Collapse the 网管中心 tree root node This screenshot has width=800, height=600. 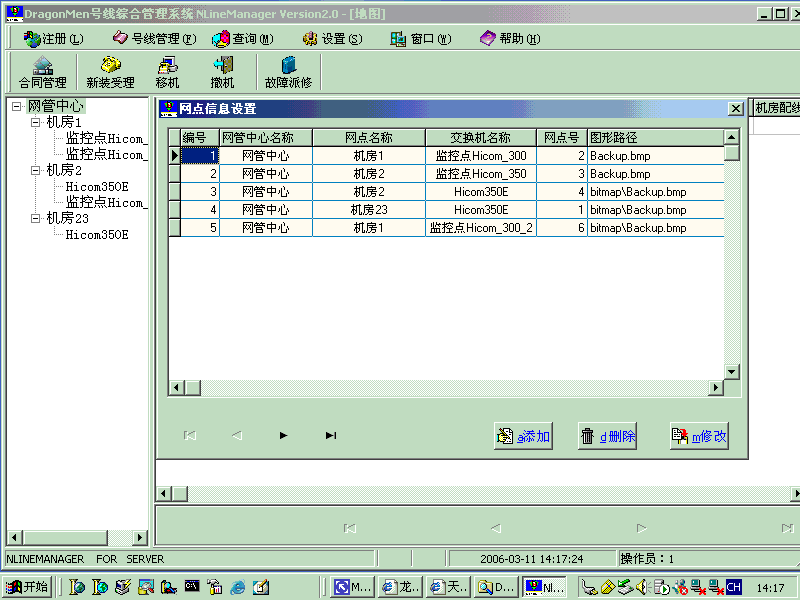point(17,106)
